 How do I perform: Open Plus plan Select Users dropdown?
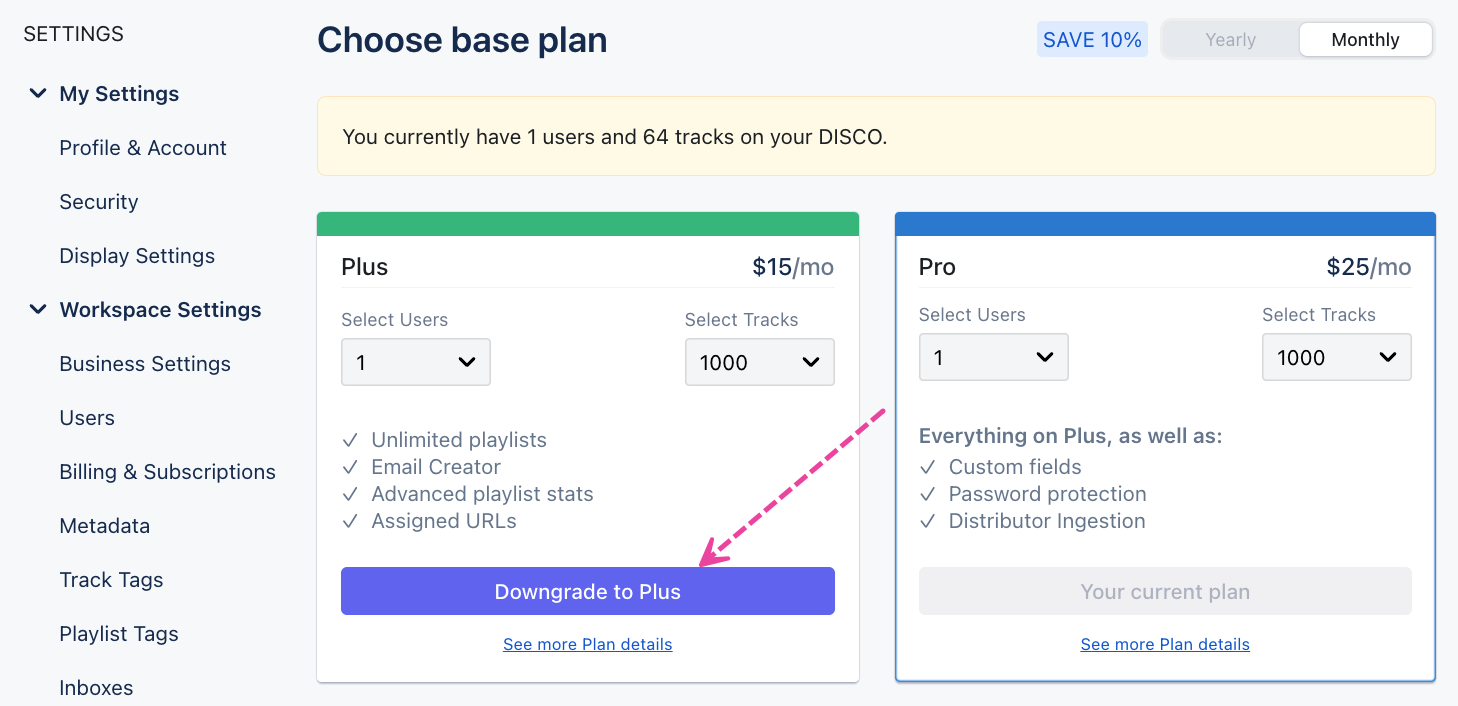(415, 362)
